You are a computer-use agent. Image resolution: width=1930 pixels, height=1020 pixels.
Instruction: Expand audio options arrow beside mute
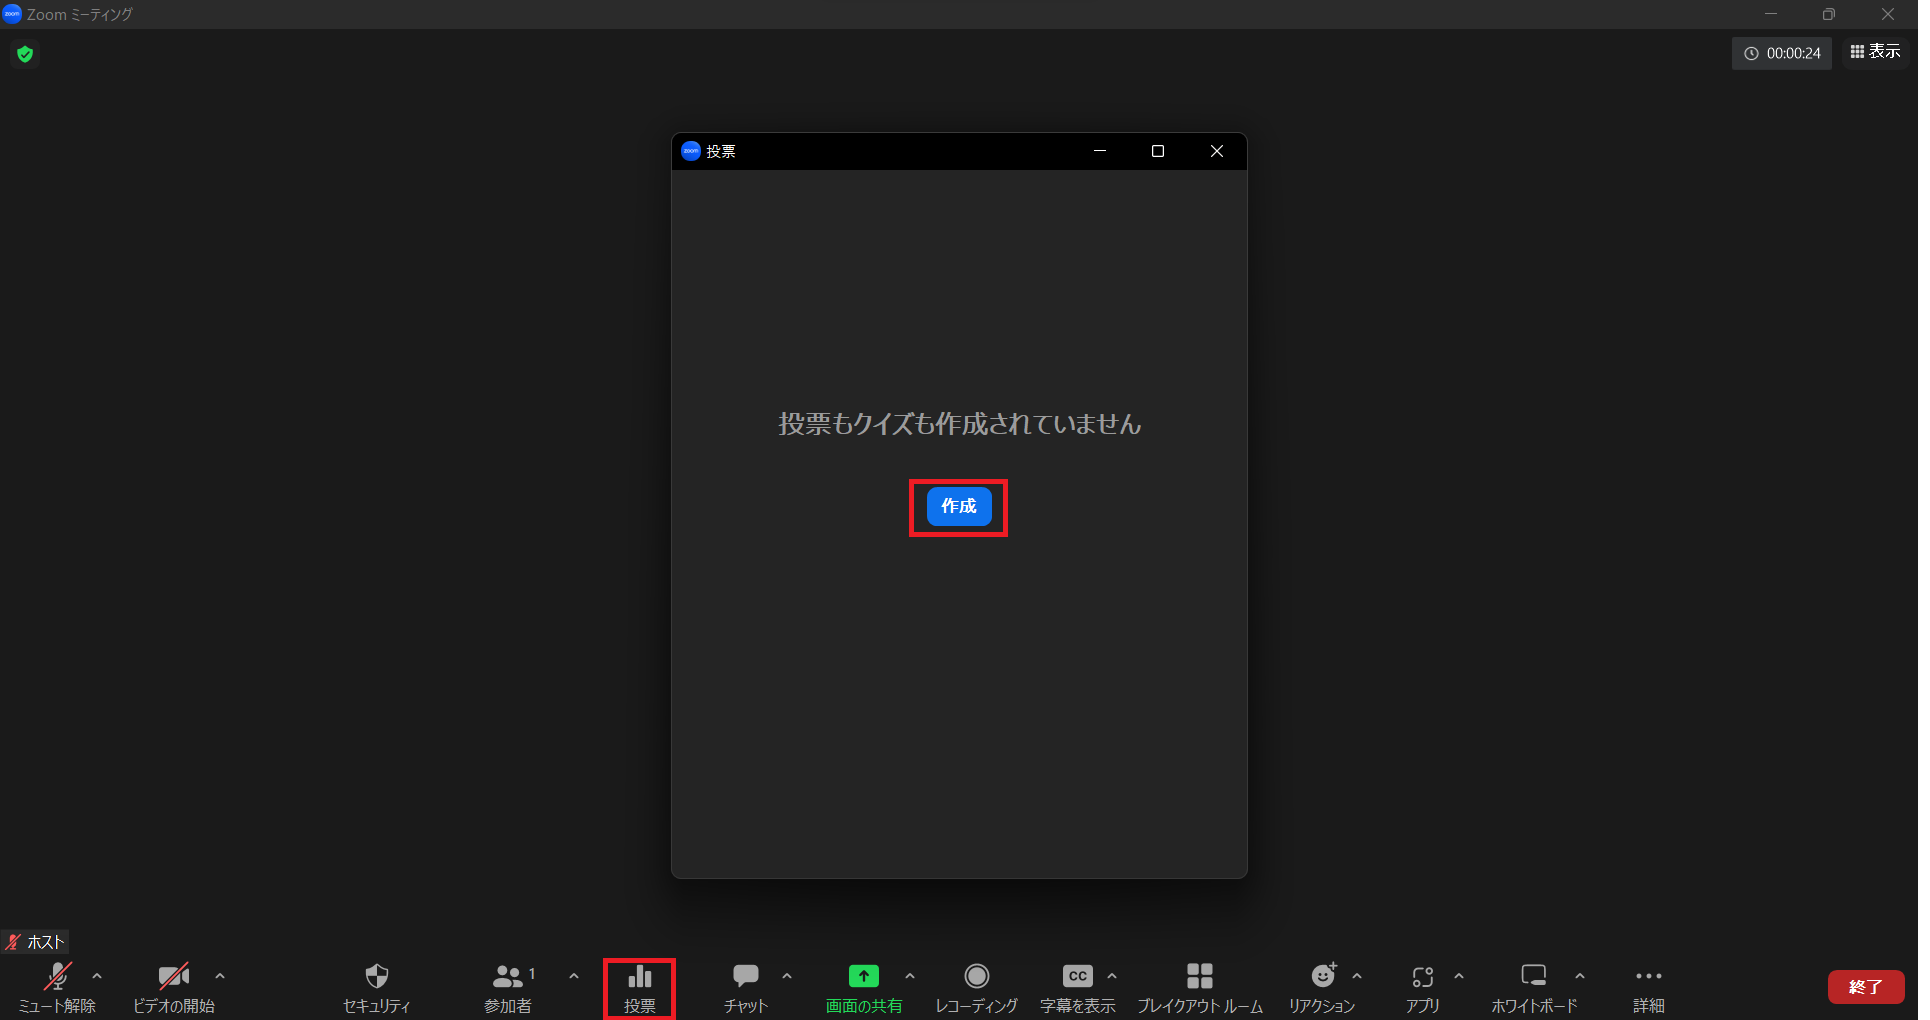pos(97,976)
